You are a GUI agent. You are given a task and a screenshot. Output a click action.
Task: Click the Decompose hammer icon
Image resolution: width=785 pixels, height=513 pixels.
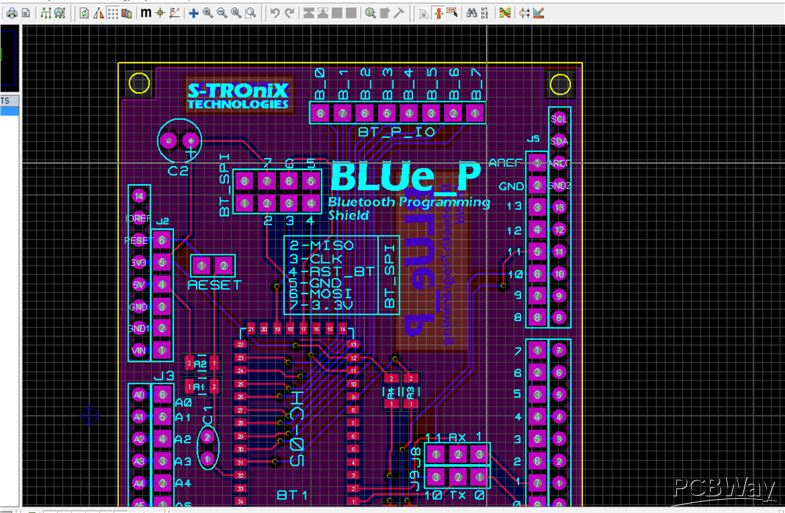tap(399, 13)
